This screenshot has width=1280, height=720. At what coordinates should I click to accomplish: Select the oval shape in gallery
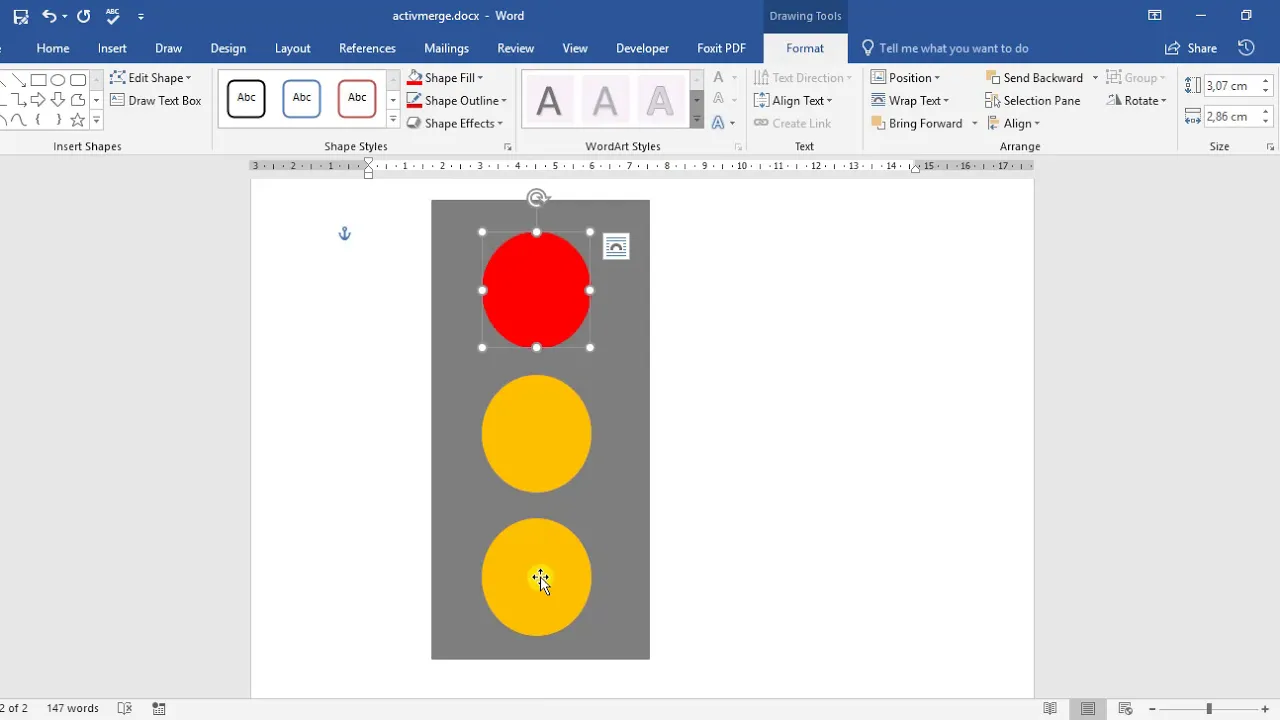point(58,80)
